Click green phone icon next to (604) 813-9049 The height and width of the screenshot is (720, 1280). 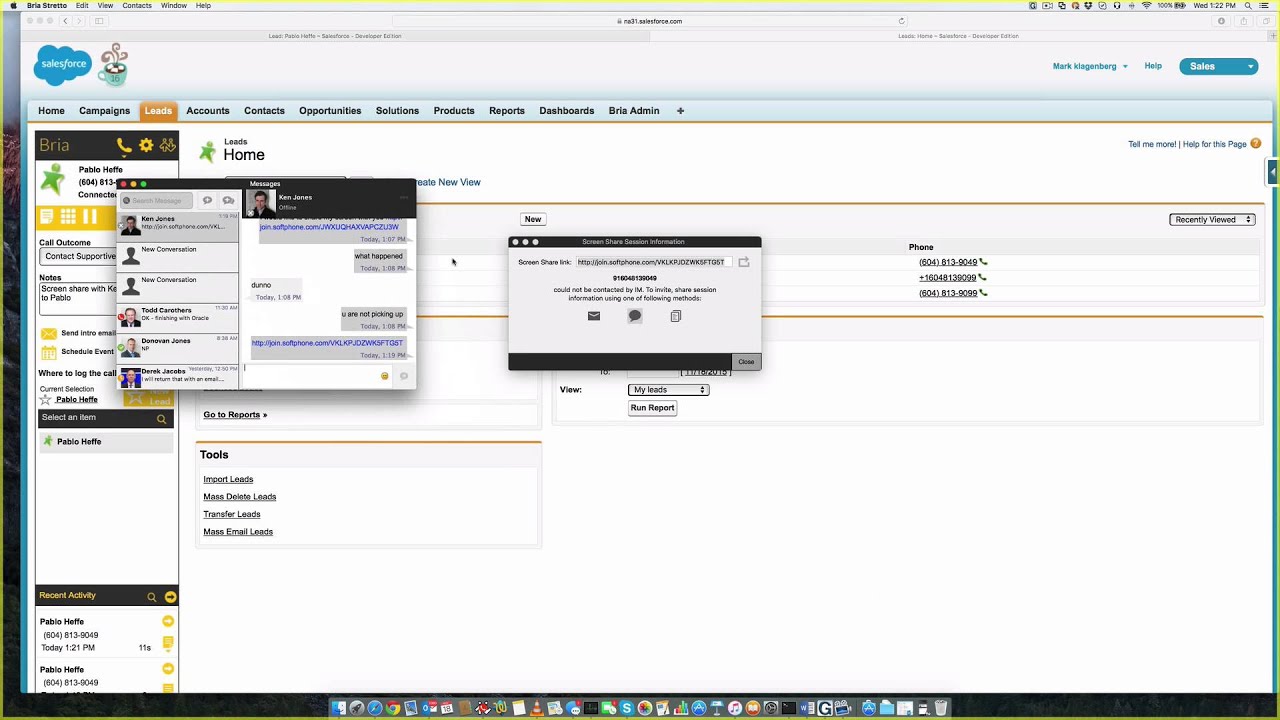point(984,262)
